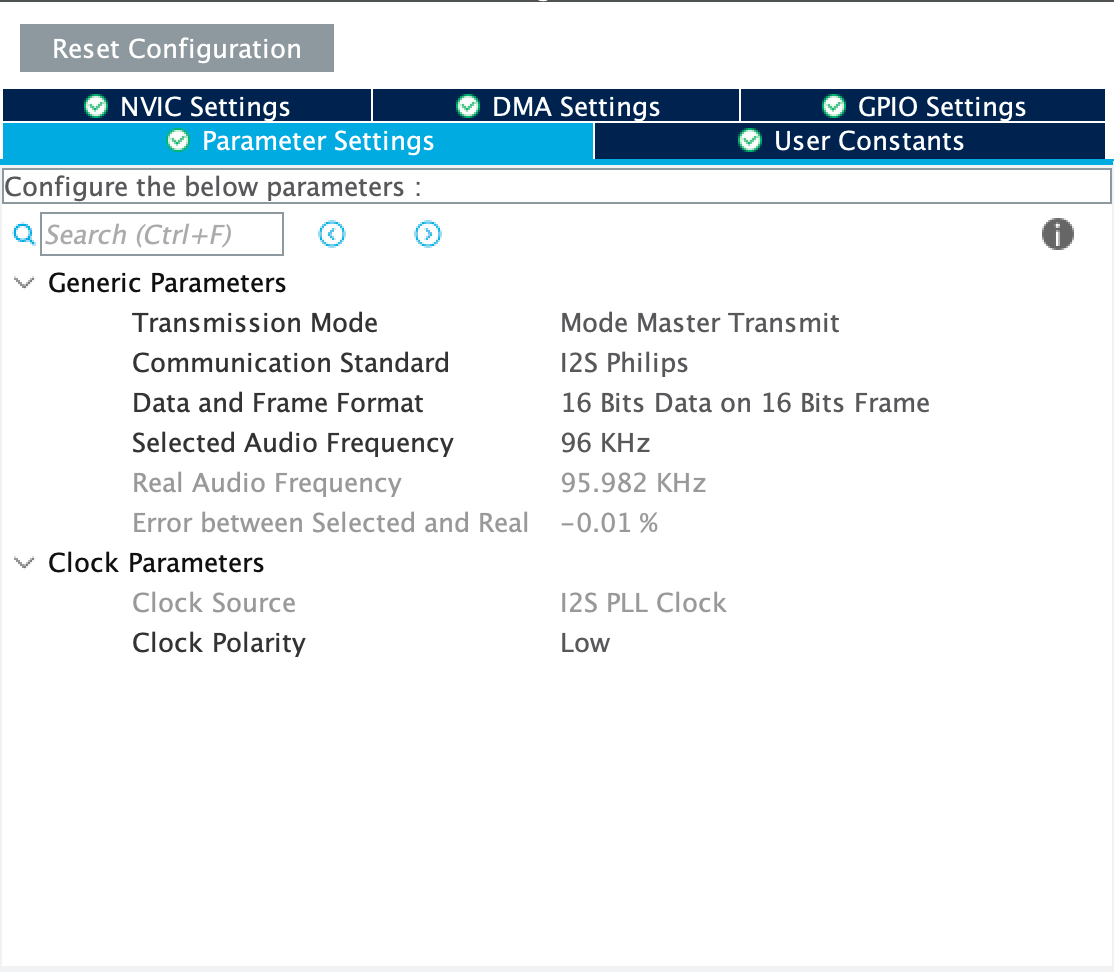Screen dimensions: 1114x972
Task: Click the Reset Configuration button
Action: click(176, 48)
